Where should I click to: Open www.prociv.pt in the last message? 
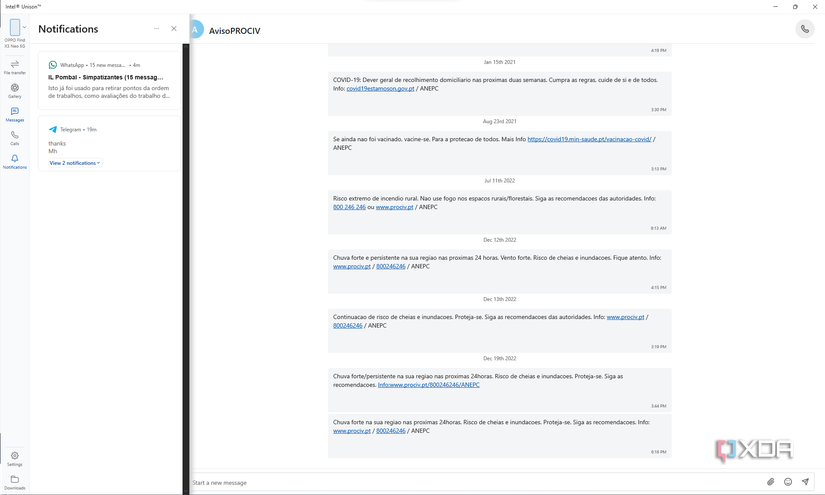351,431
